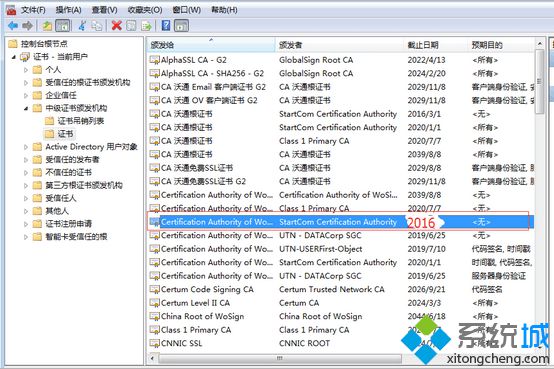
Task: Collapse the 中级证书颁发机构 node
Action: coord(26,108)
